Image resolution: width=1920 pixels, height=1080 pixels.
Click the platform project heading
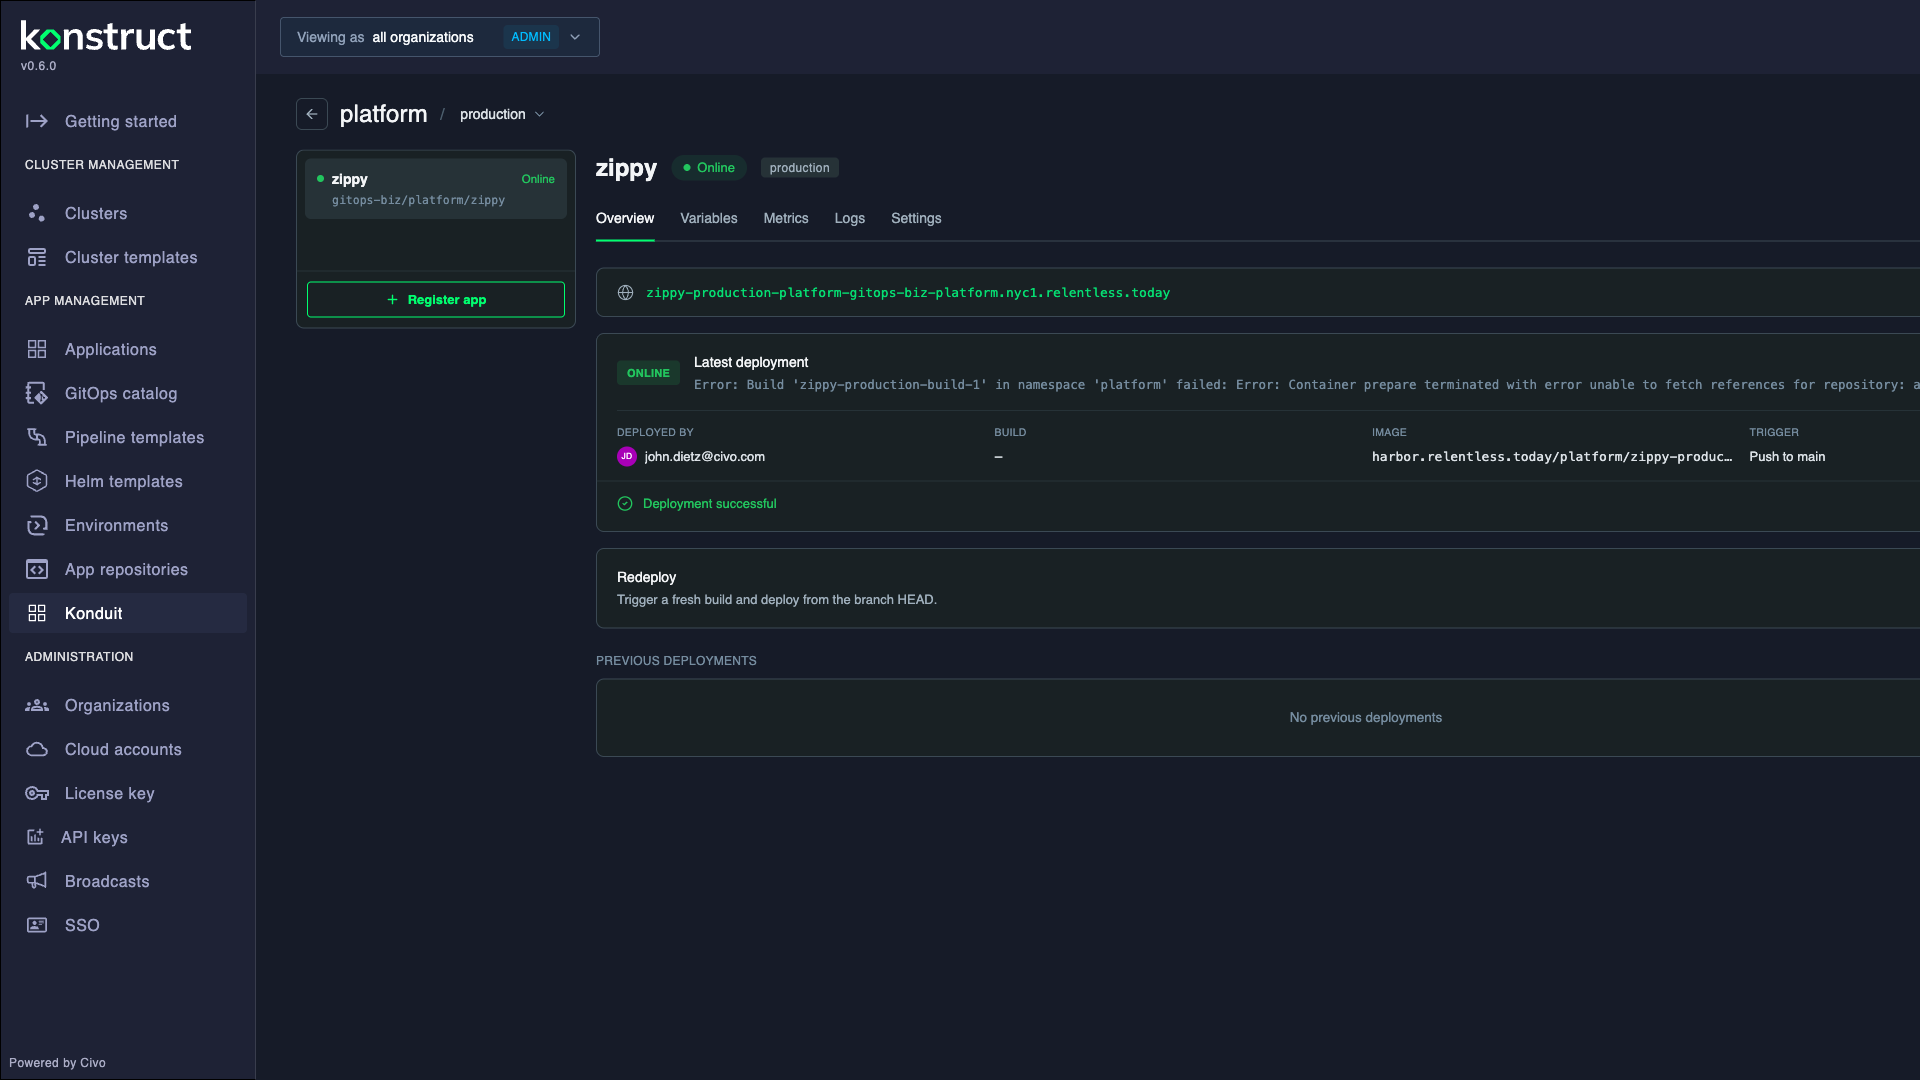(x=383, y=115)
